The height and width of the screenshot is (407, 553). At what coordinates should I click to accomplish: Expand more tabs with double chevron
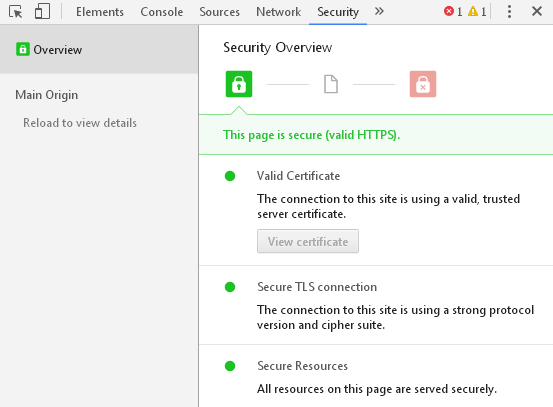point(379,12)
